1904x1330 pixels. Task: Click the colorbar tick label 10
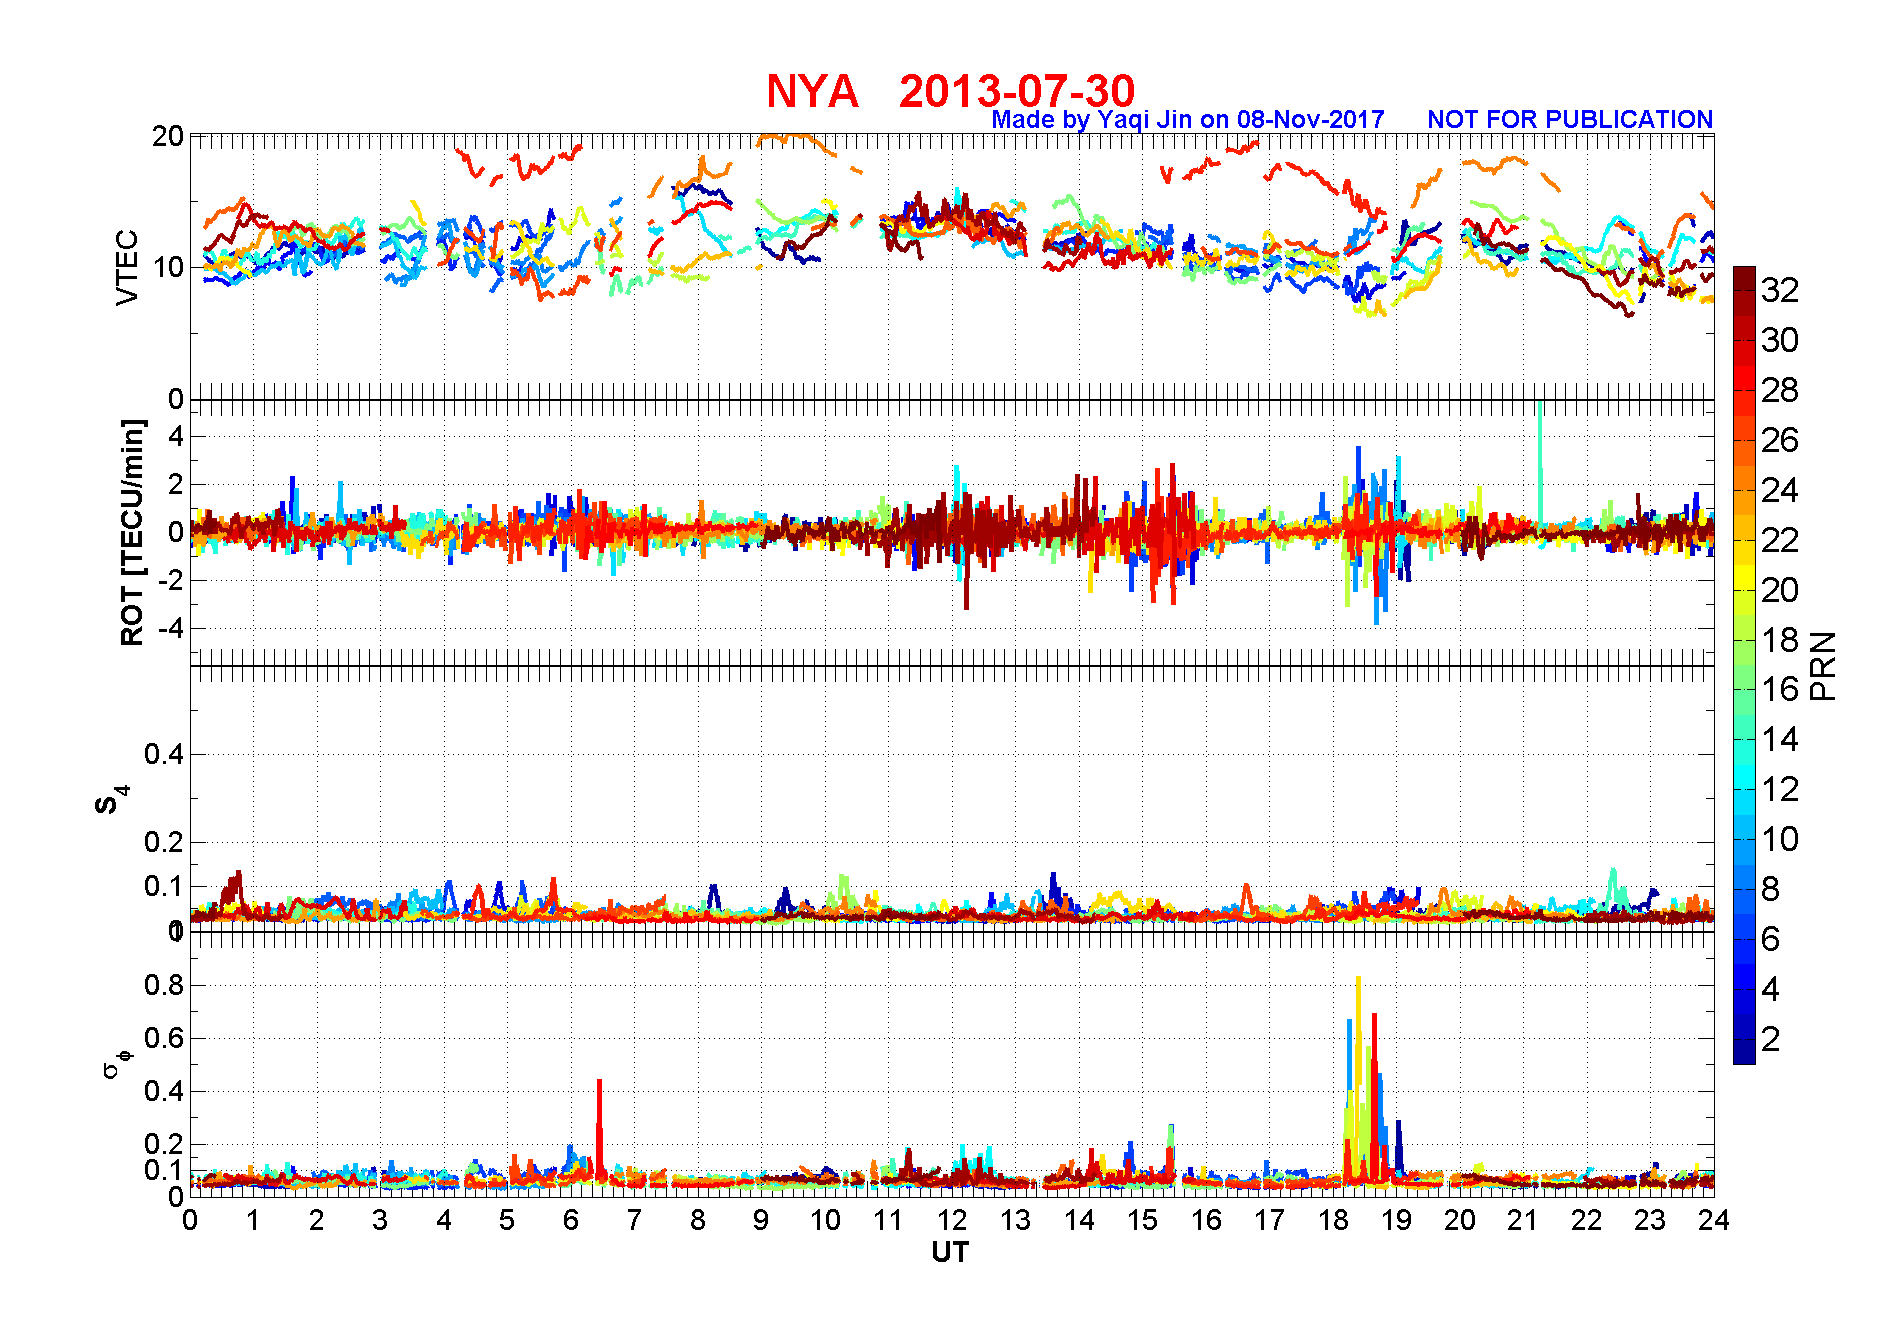(1780, 839)
